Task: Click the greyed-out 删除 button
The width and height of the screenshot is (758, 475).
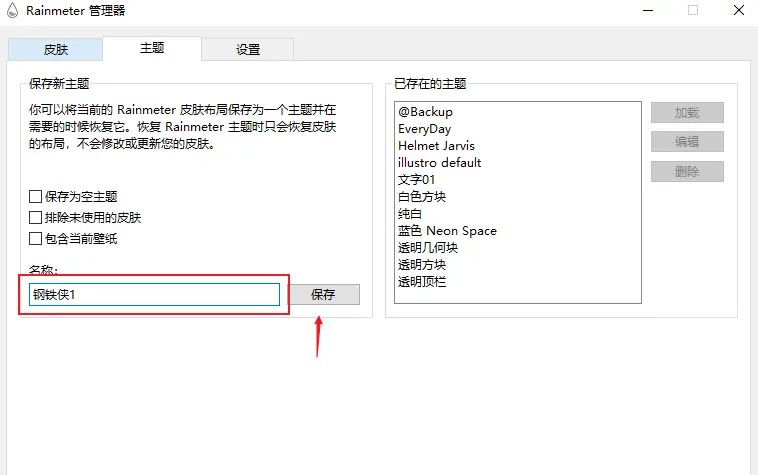Action: pos(687,172)
